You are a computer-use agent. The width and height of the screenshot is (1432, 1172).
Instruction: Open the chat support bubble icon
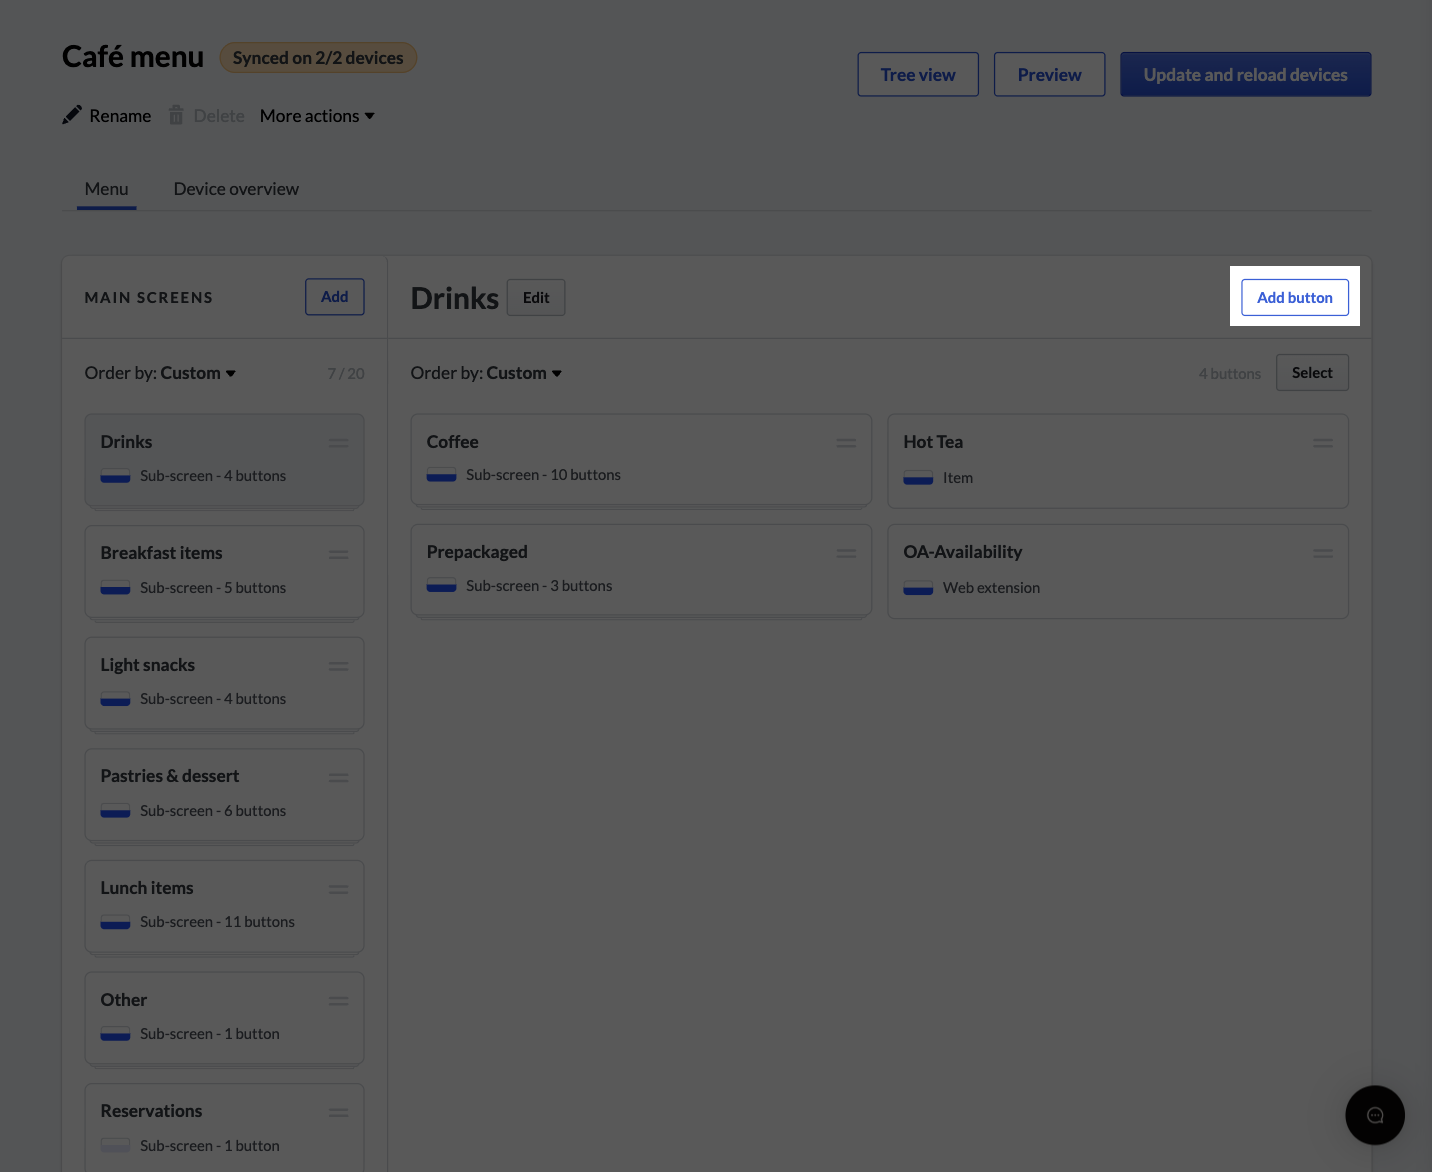point(1374,1115)
